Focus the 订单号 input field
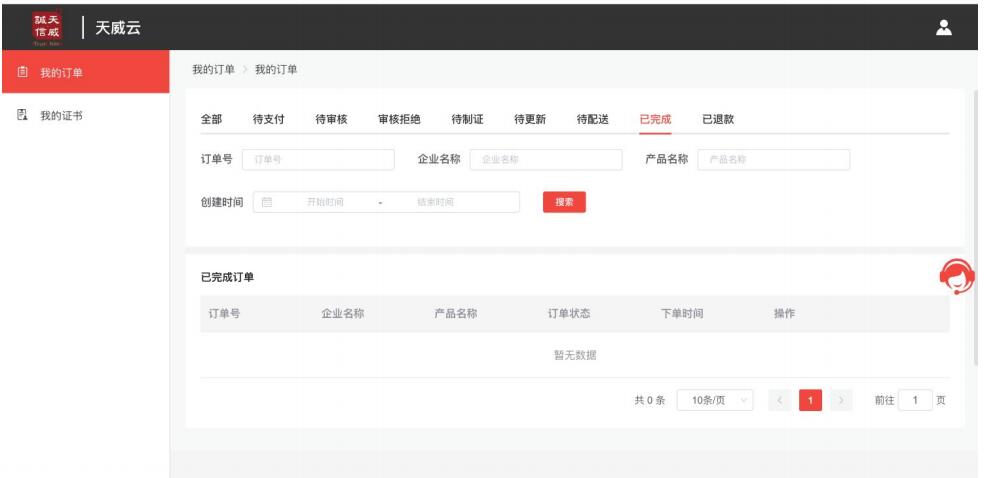This screenshot has height=478, width=984. 318,160
